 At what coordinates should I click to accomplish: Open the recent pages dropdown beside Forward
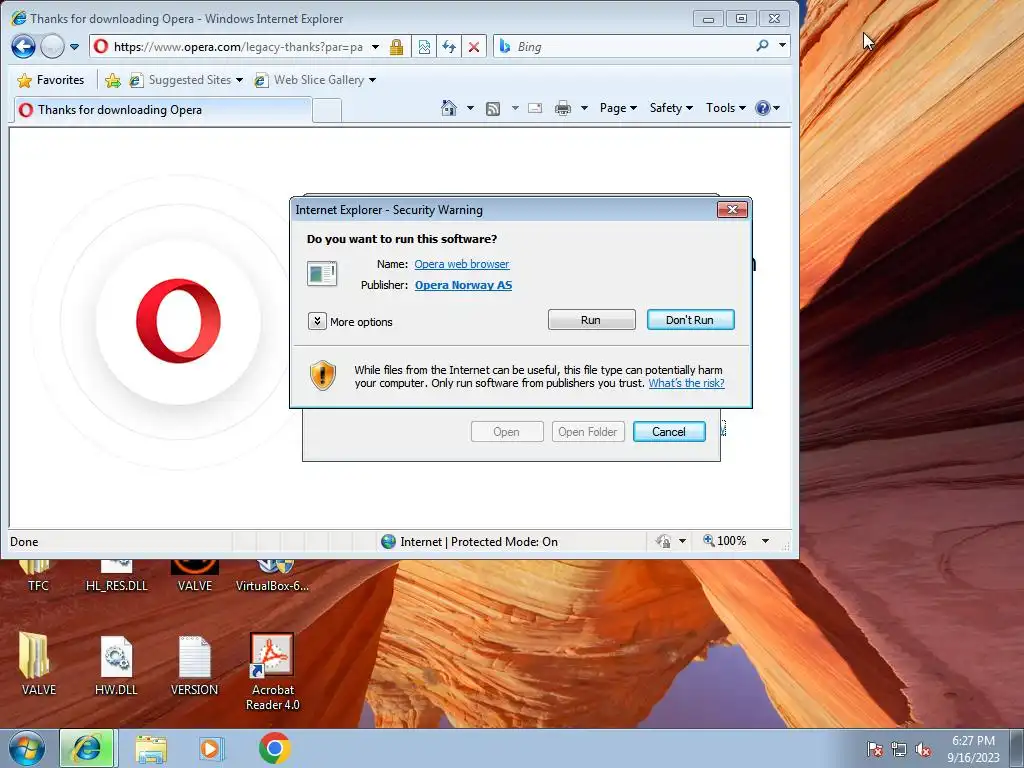coord(74,47)
